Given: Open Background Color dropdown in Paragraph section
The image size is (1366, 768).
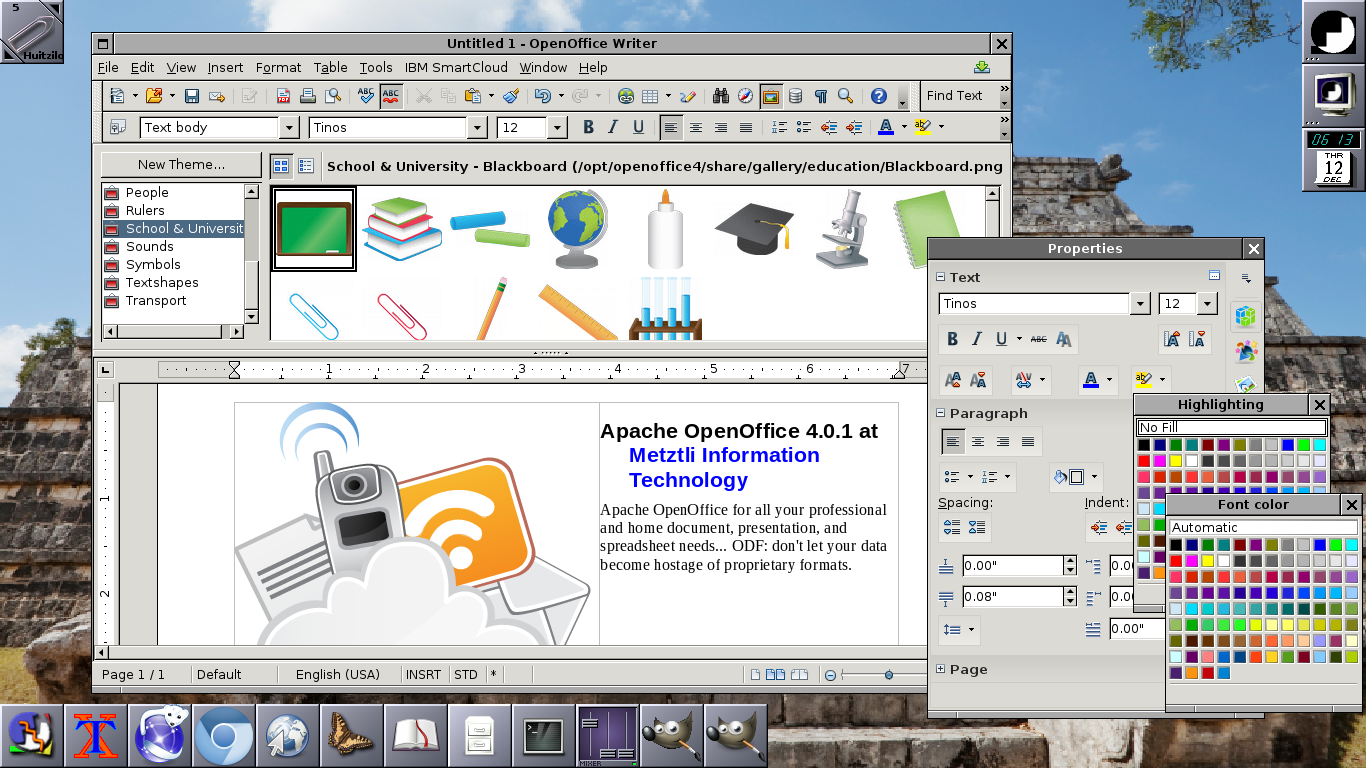Looking at the screenshot, I should pos(1094,477).
